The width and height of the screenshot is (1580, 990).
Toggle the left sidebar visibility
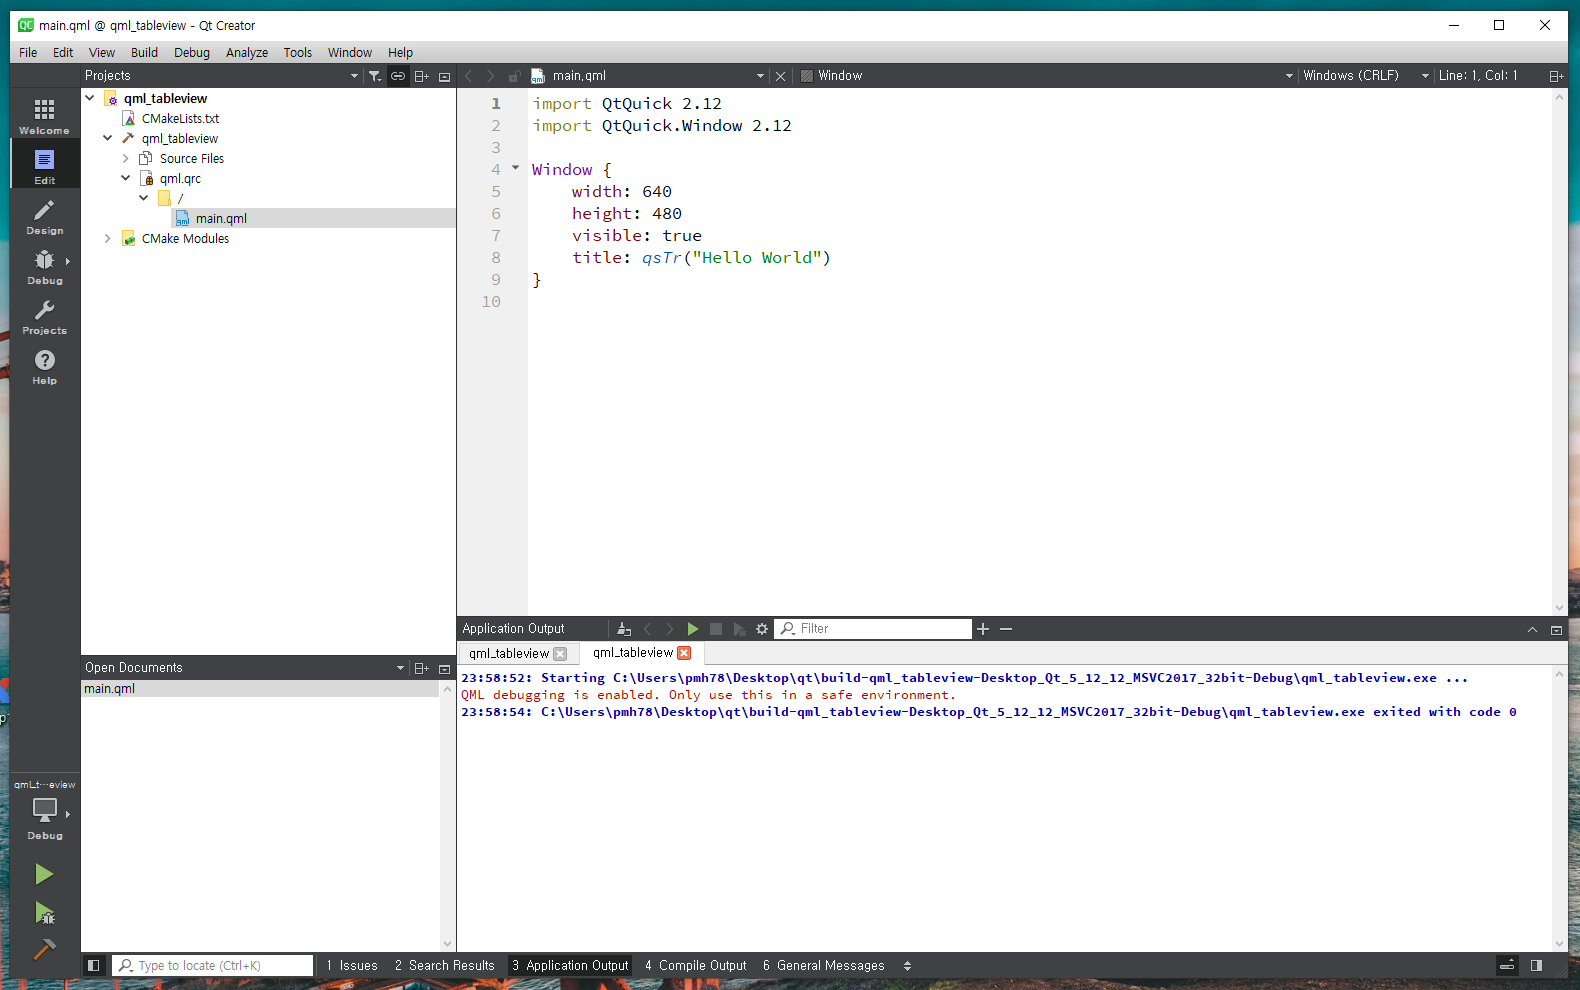click(94, 965)
